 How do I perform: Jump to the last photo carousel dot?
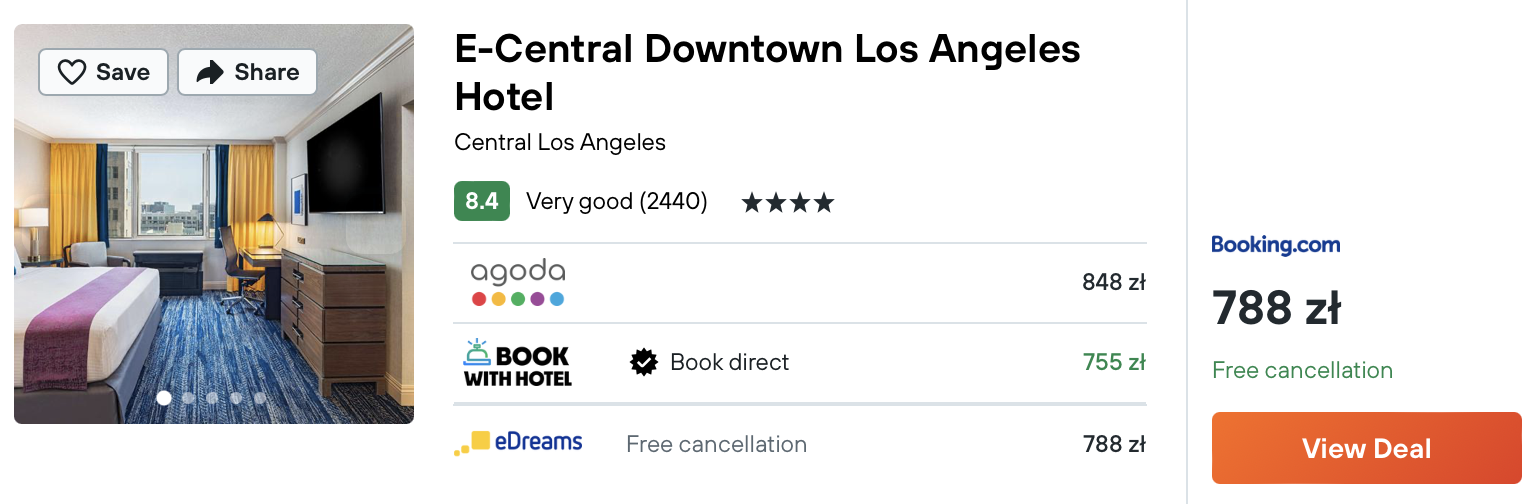[x=260, y=398]
